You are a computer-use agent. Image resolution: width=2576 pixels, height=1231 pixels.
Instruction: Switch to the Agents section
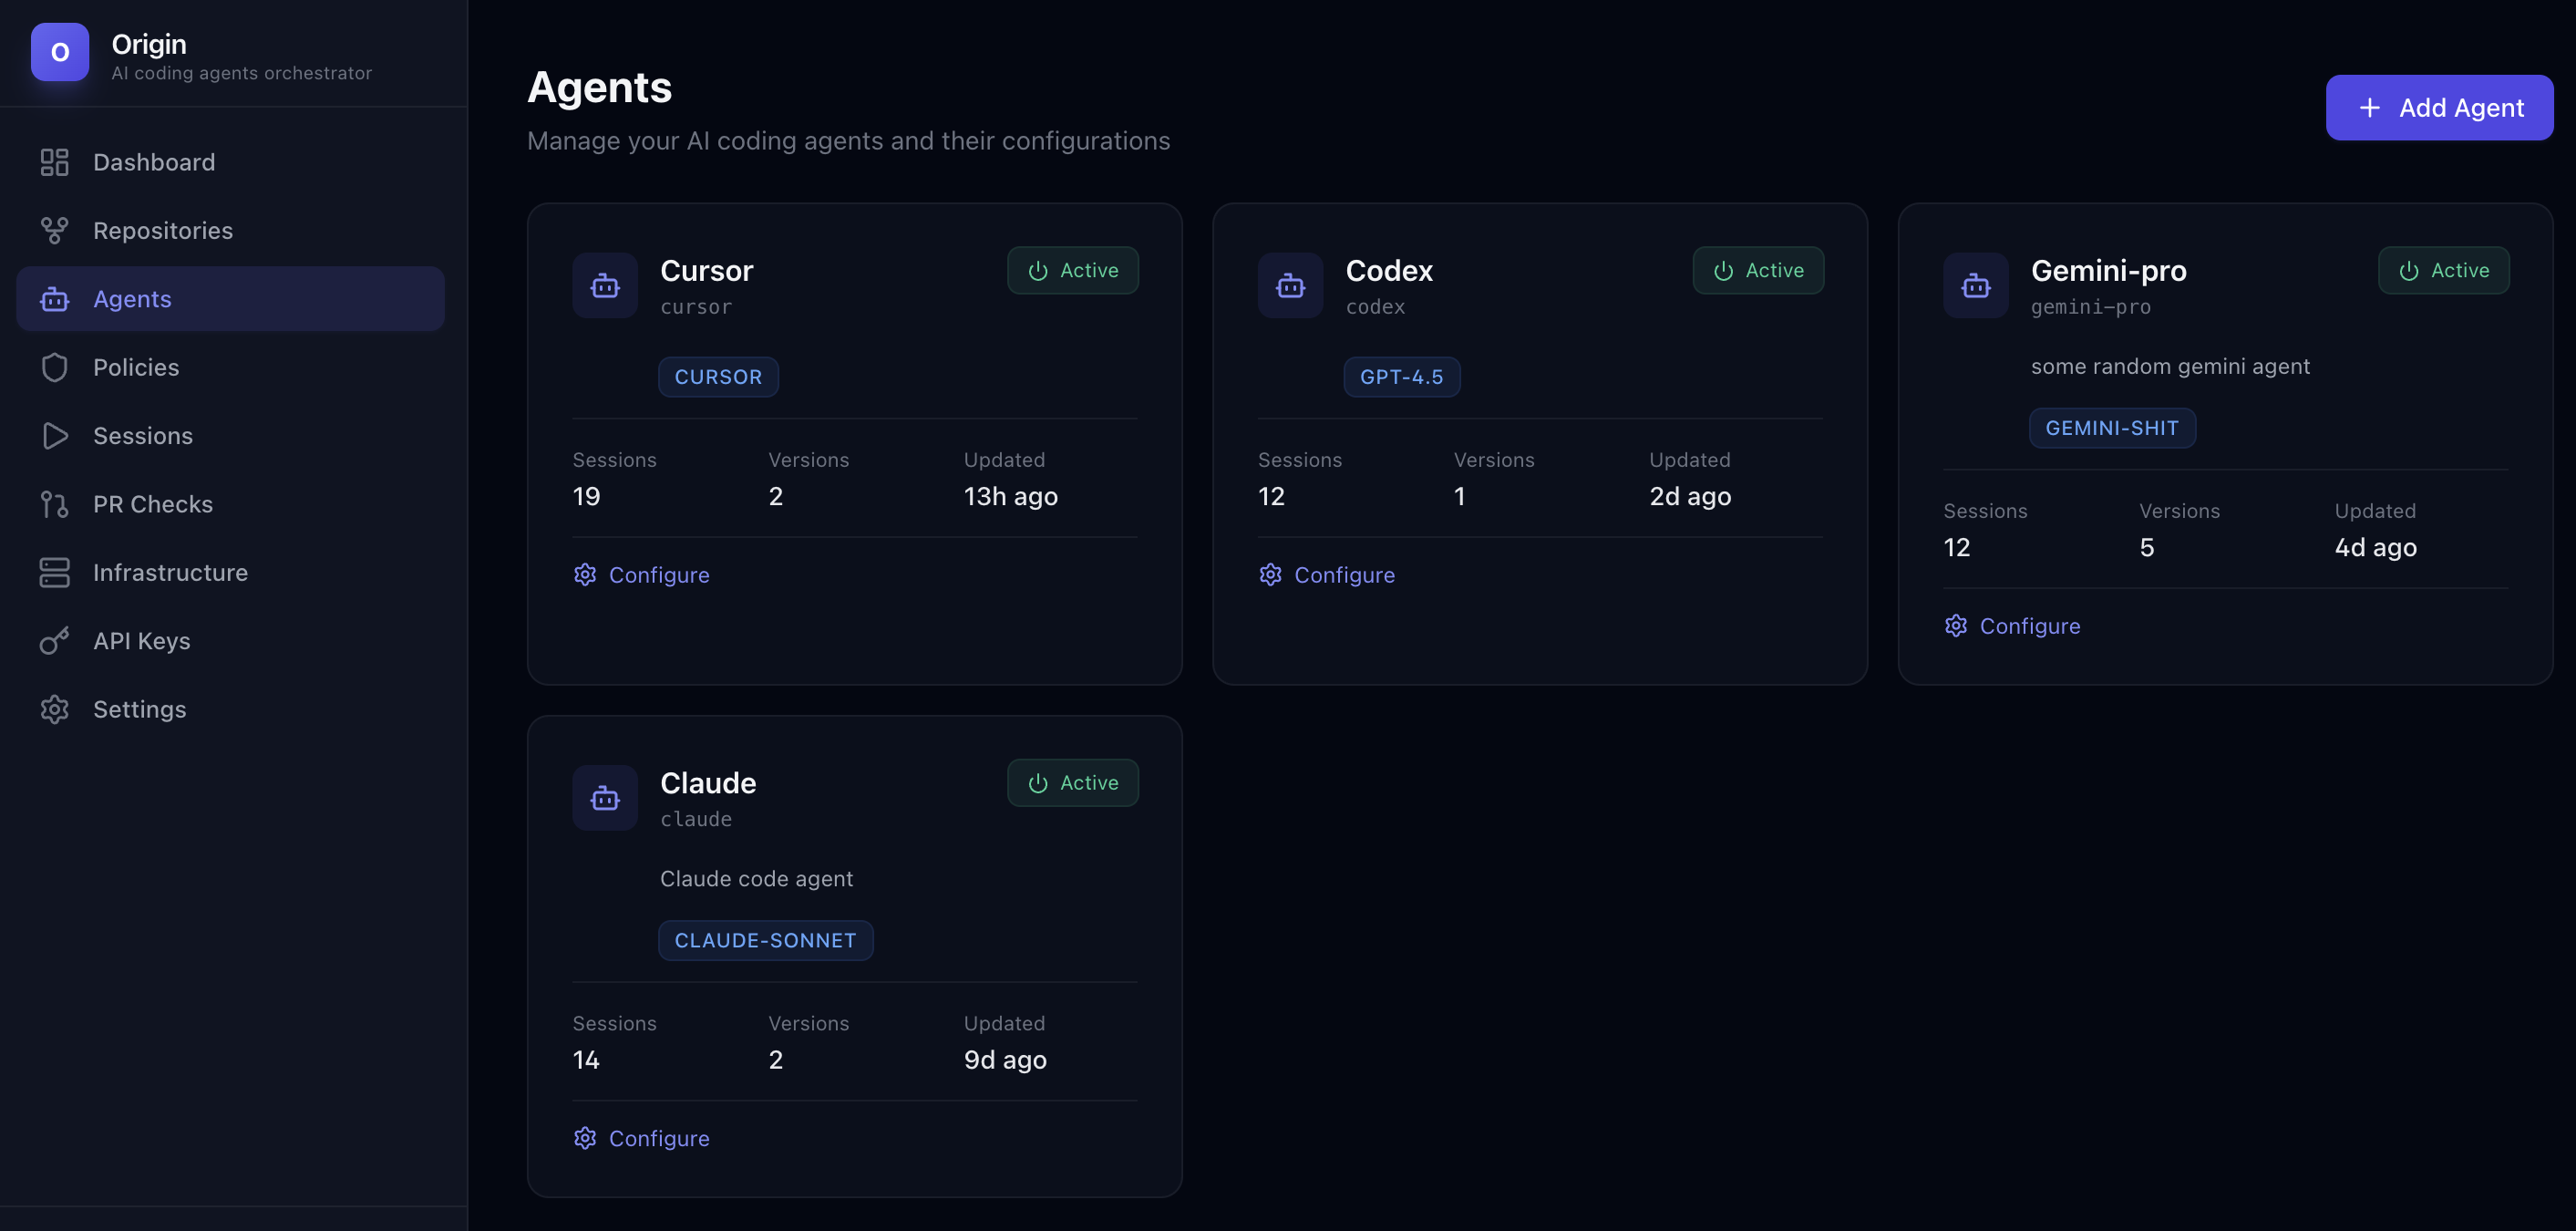pyautogui.click(x=133, y=298)
